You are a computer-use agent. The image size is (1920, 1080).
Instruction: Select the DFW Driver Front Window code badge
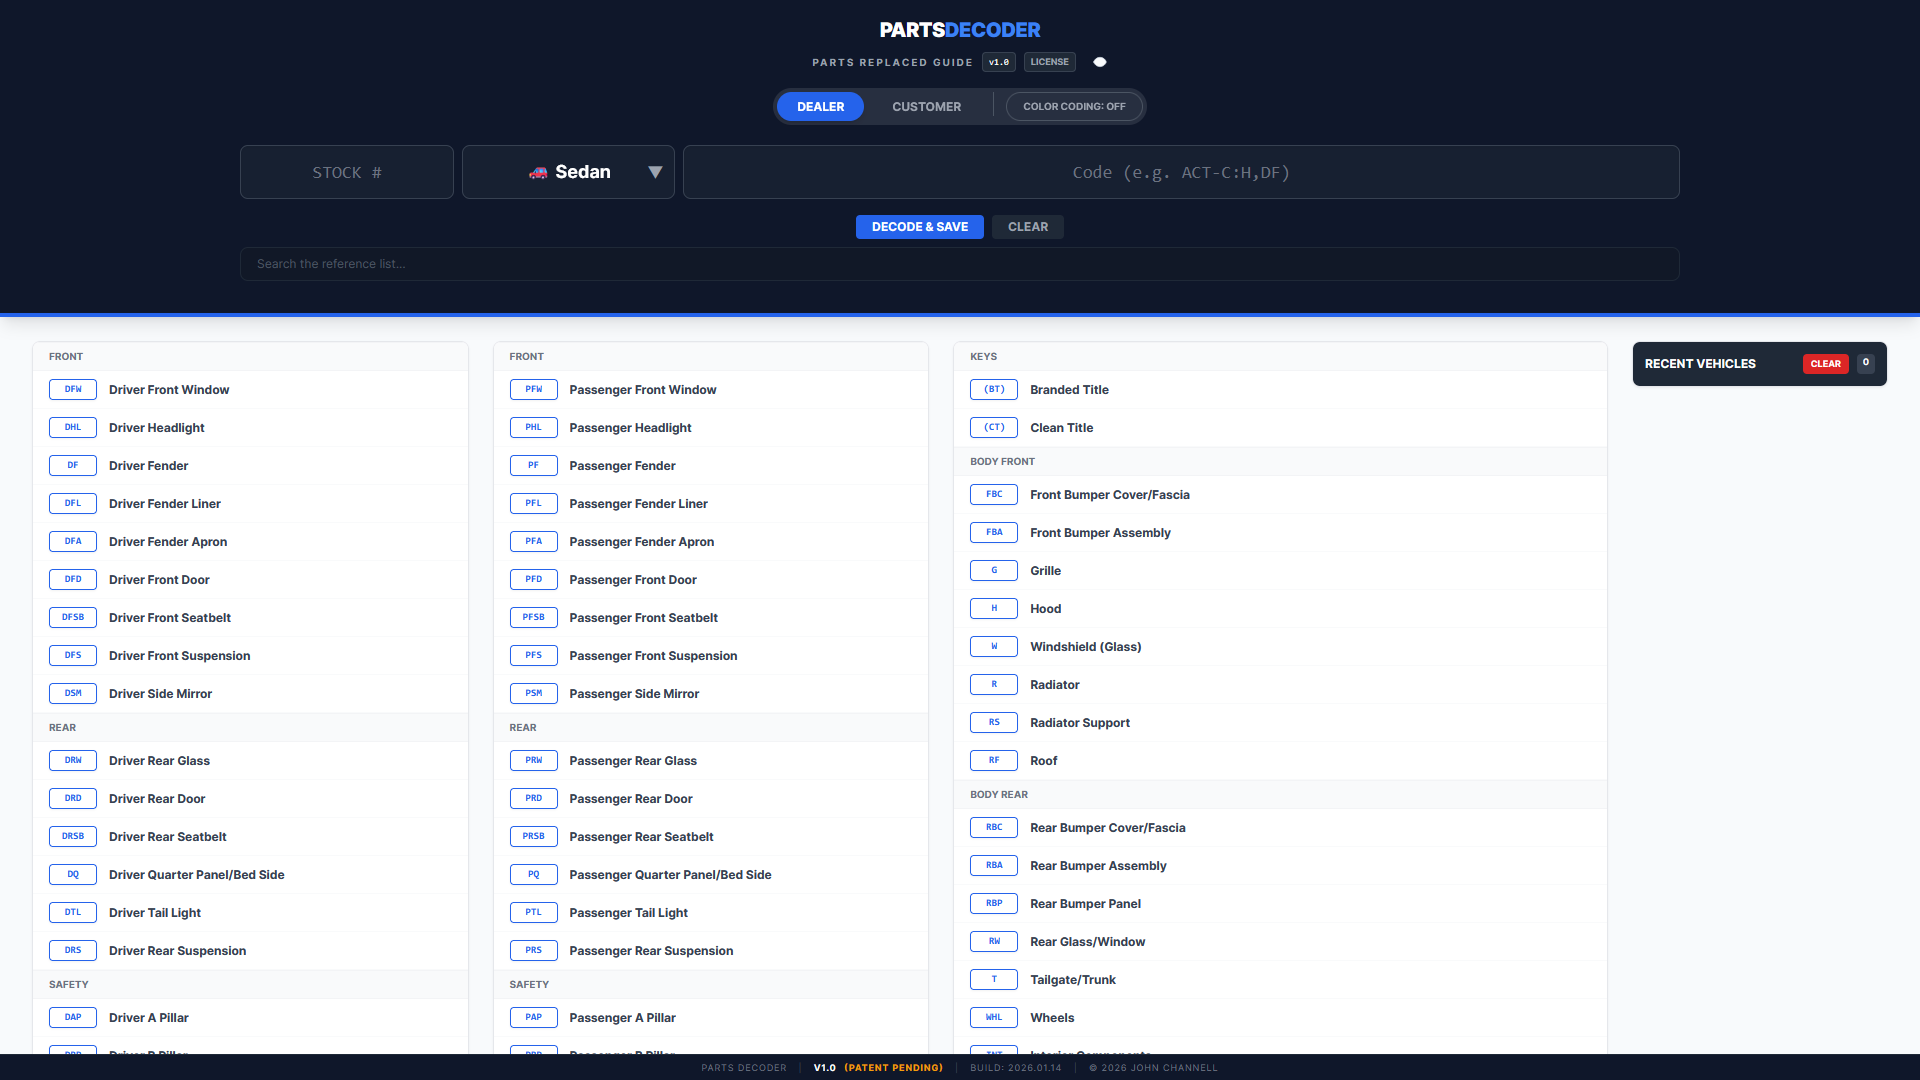point(72,389)
